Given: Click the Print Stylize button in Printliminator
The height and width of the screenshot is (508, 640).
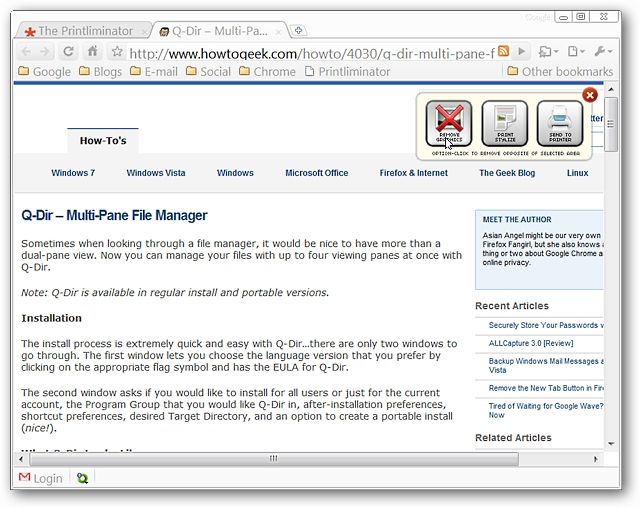Looking at the screenshot, I should click(504, 123).
